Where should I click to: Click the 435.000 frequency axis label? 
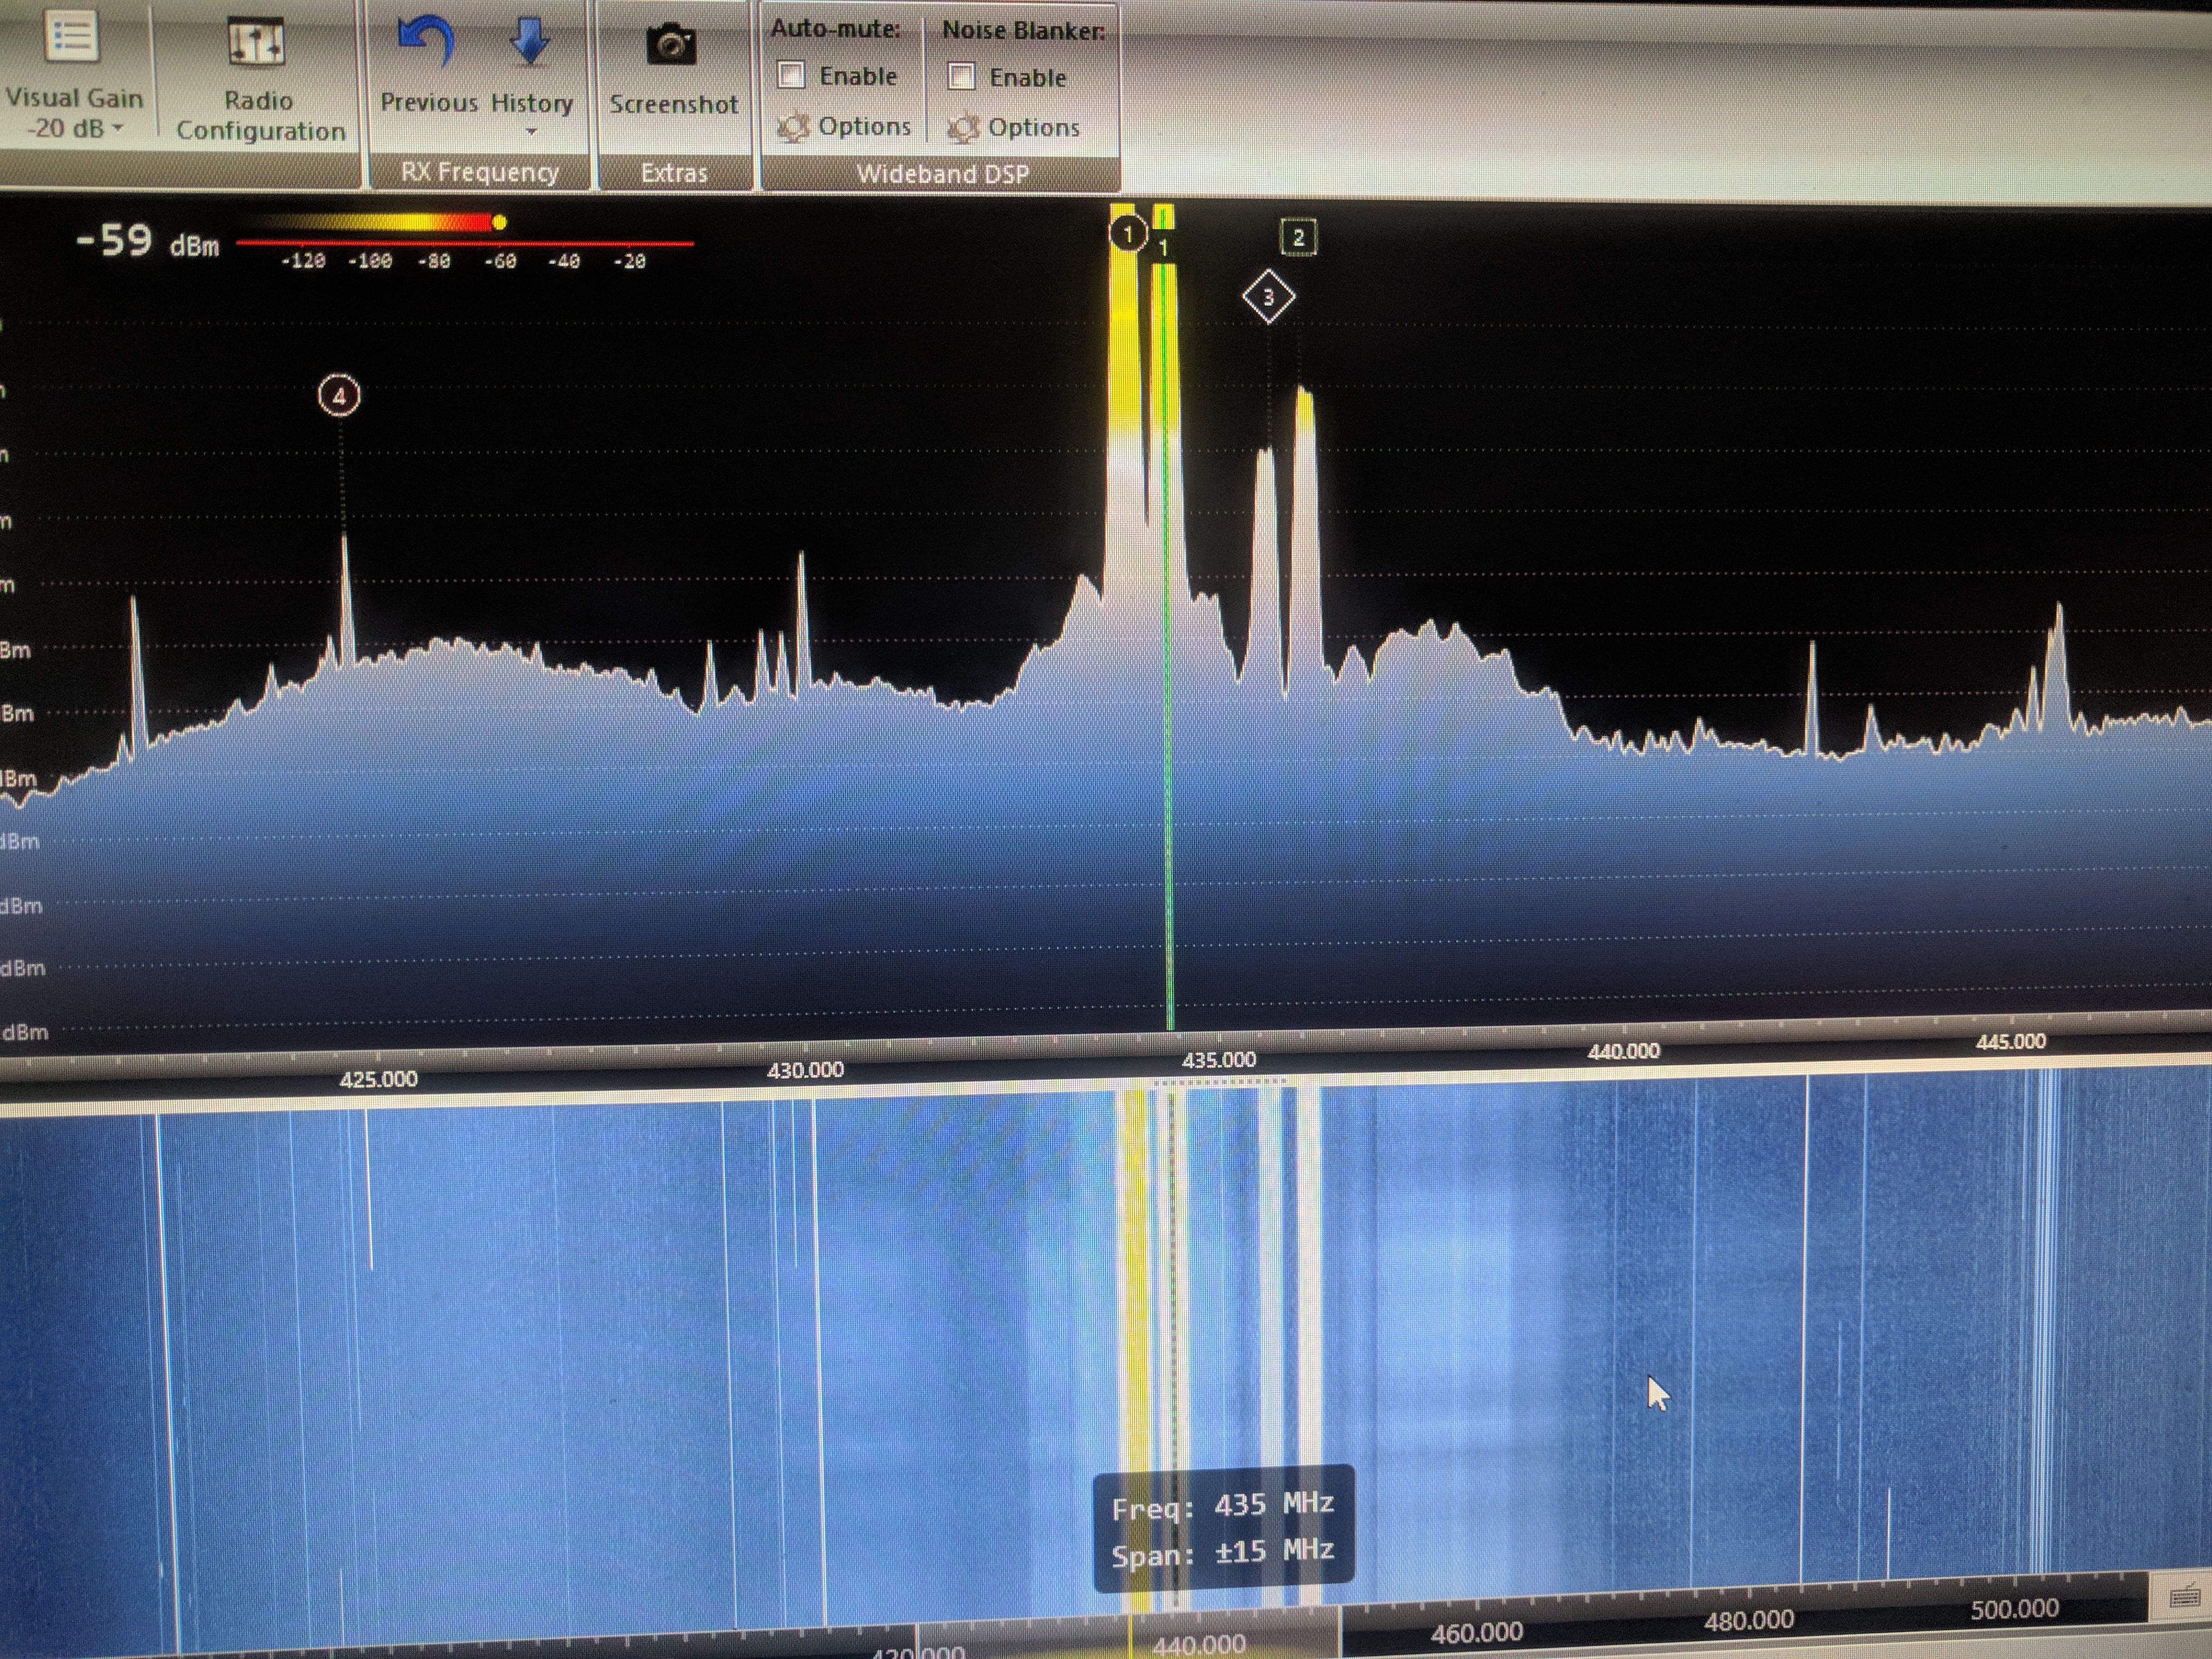click(x=1218, y=1060)
